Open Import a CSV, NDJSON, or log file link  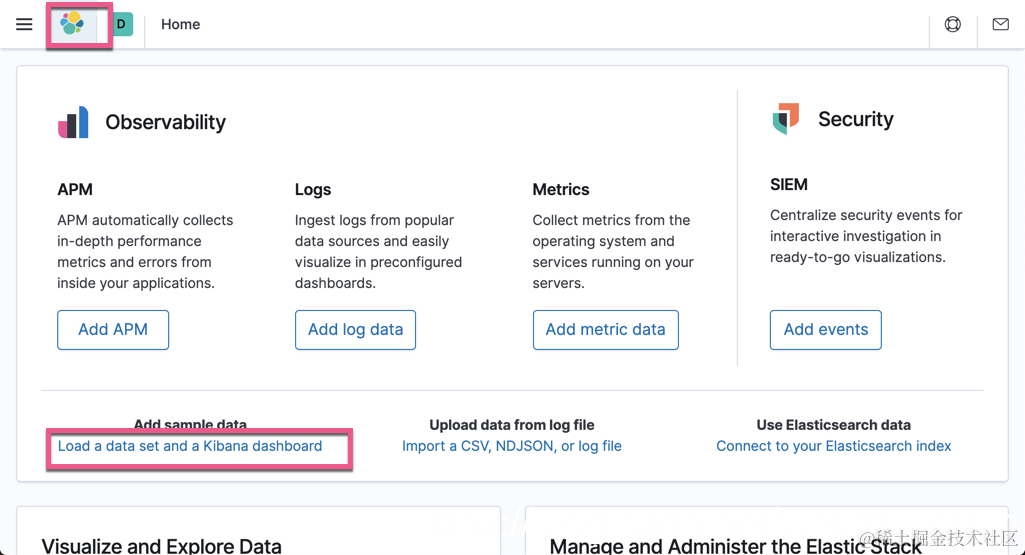pyautogui.click(x=512, y=446)
